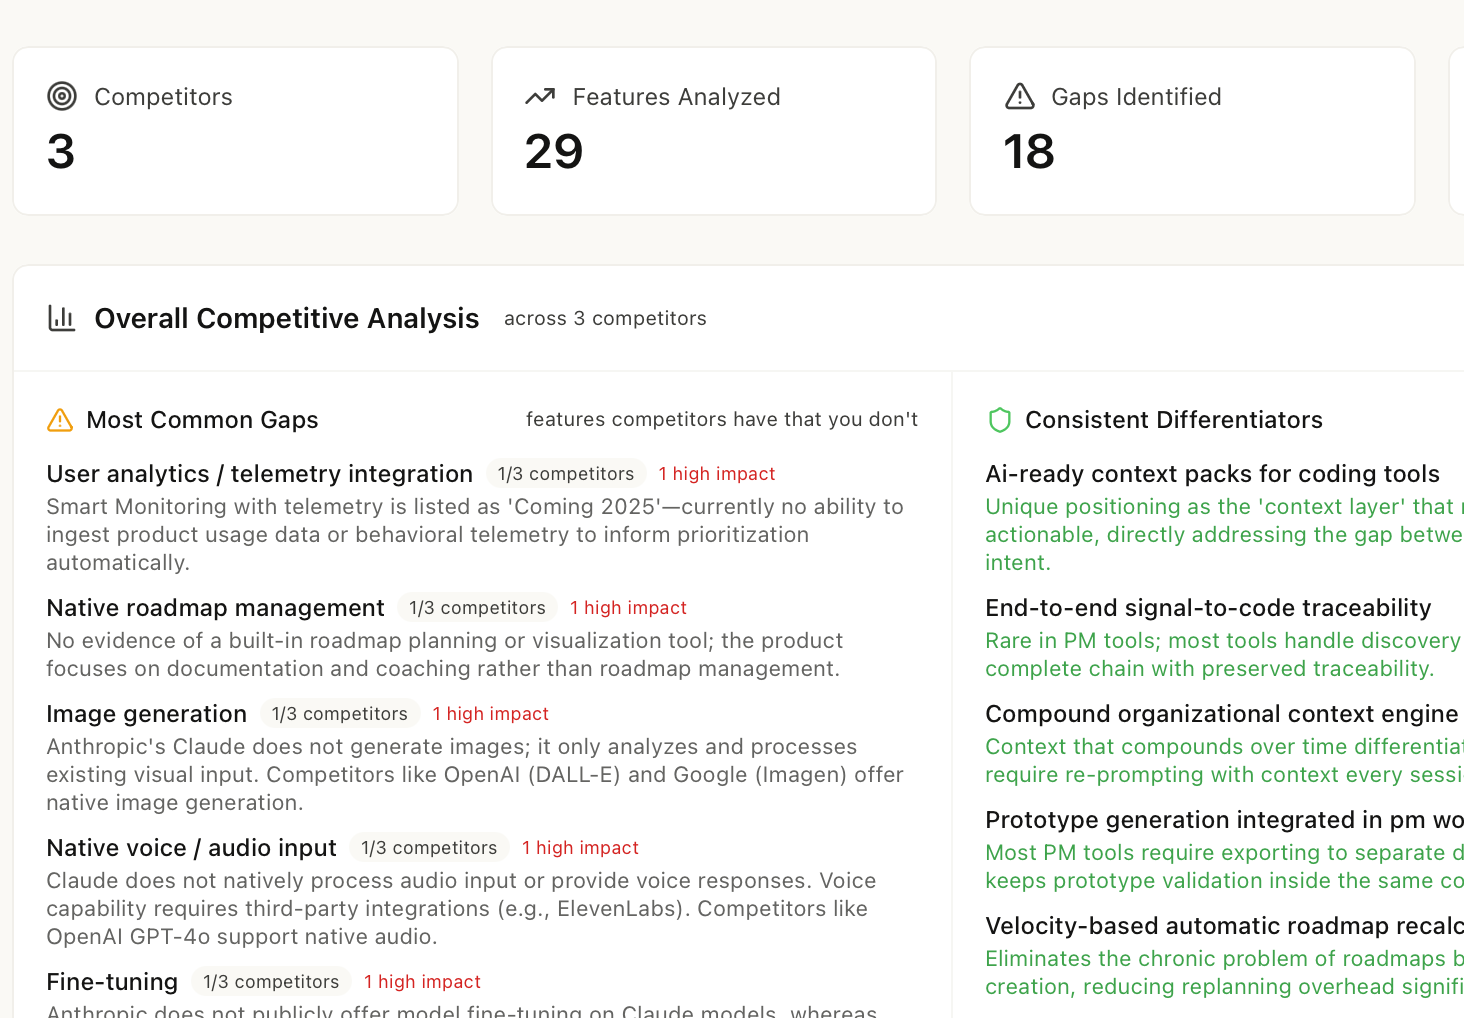Click the across 3 competitors subtitle text

(605, 318)
